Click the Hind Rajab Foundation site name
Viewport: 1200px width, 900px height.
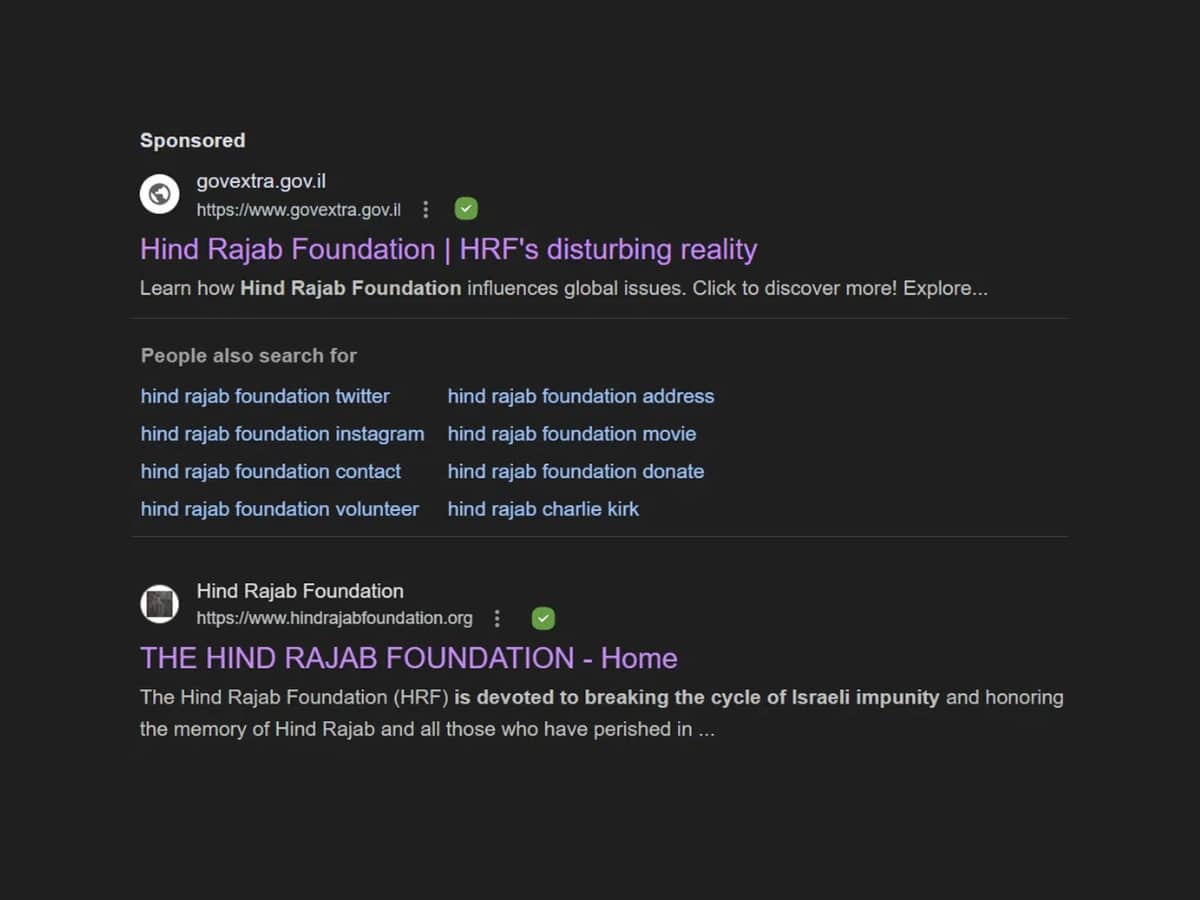(299, 590)
